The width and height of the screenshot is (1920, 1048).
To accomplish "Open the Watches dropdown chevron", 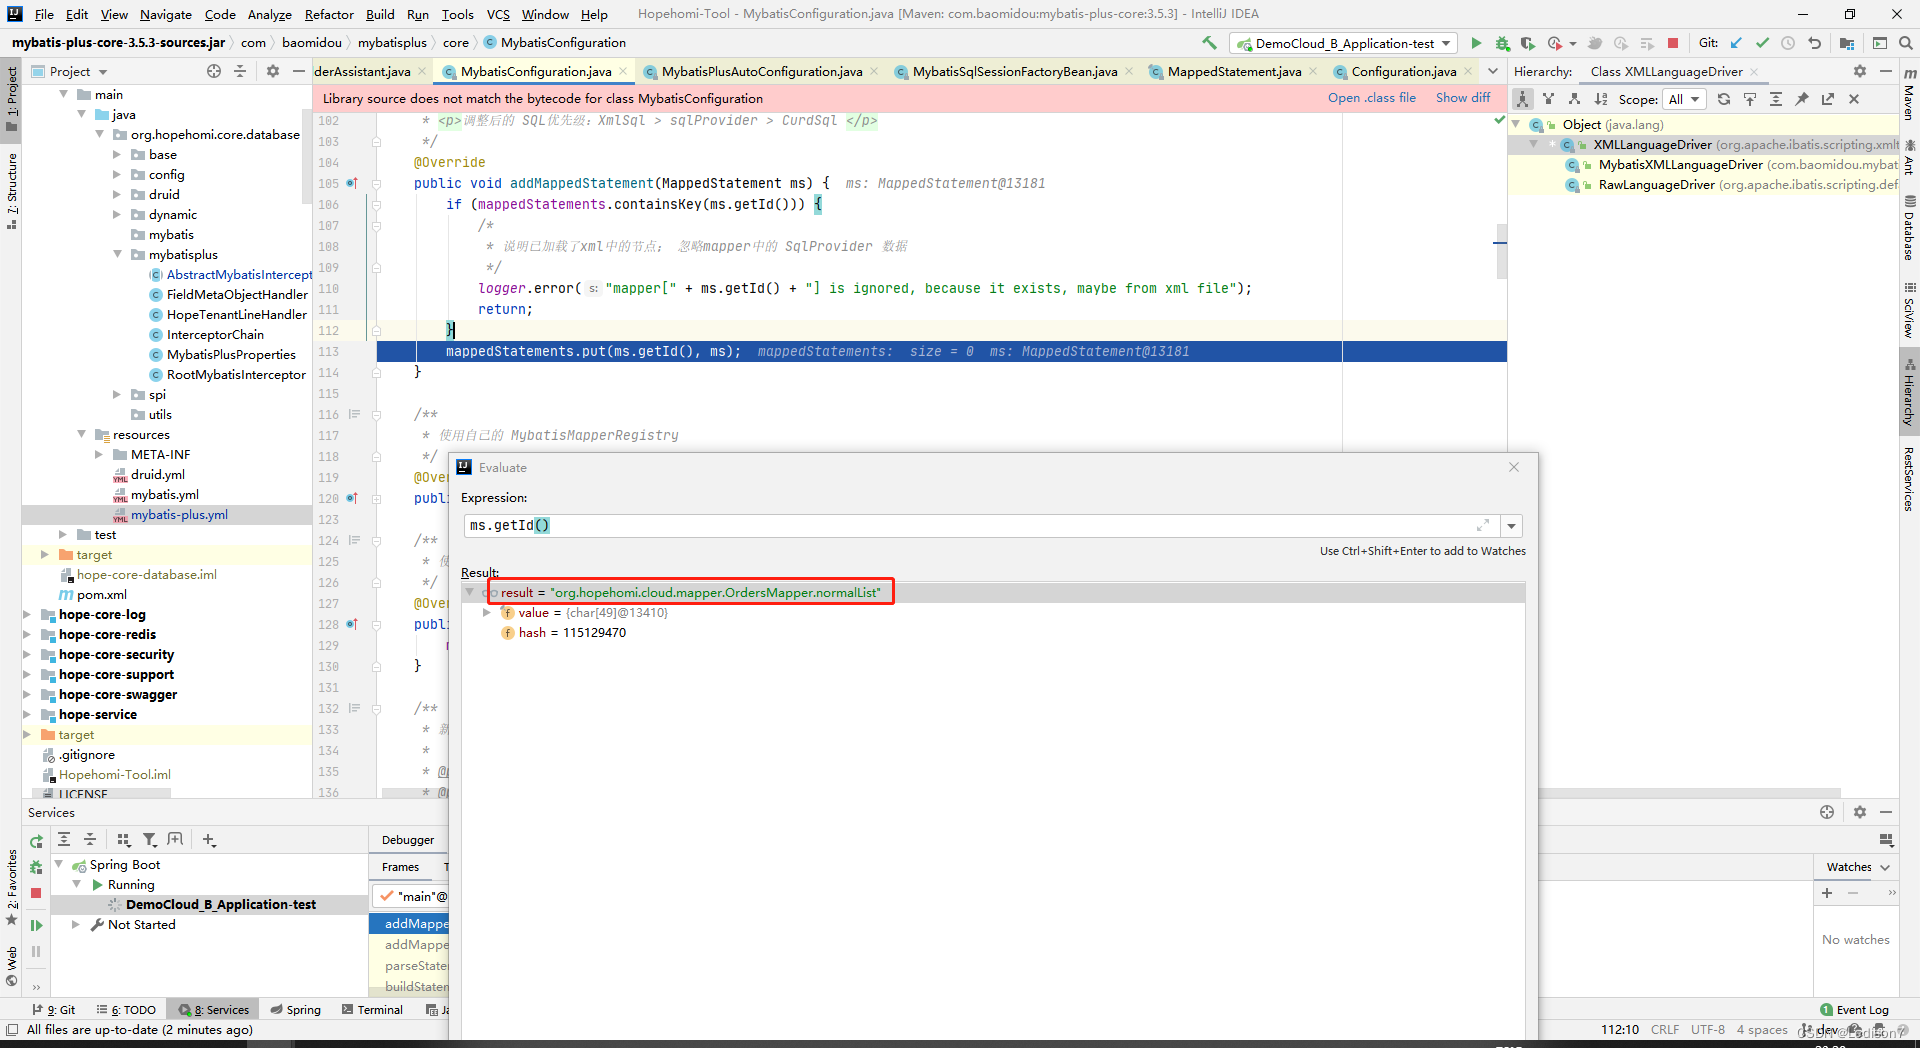I will (x=1885, y=868).
